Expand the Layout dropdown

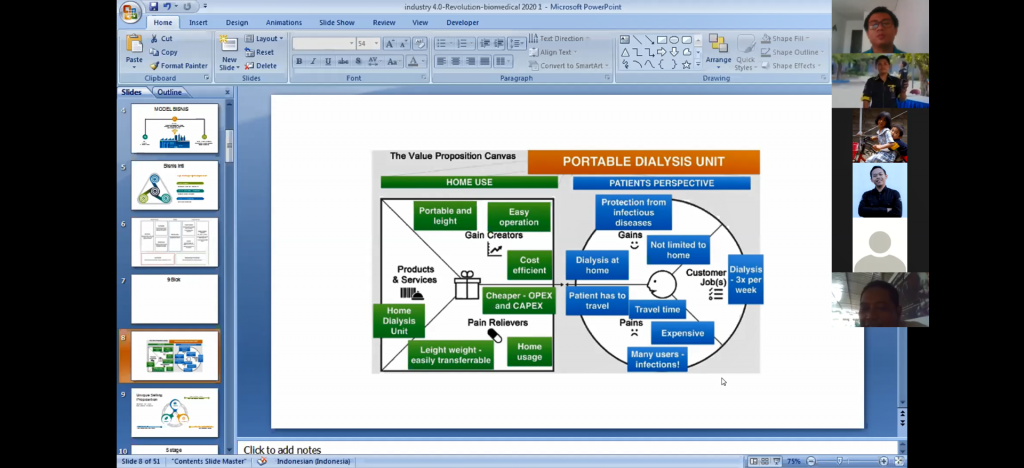pyautogui.click(x=268, y=39)
